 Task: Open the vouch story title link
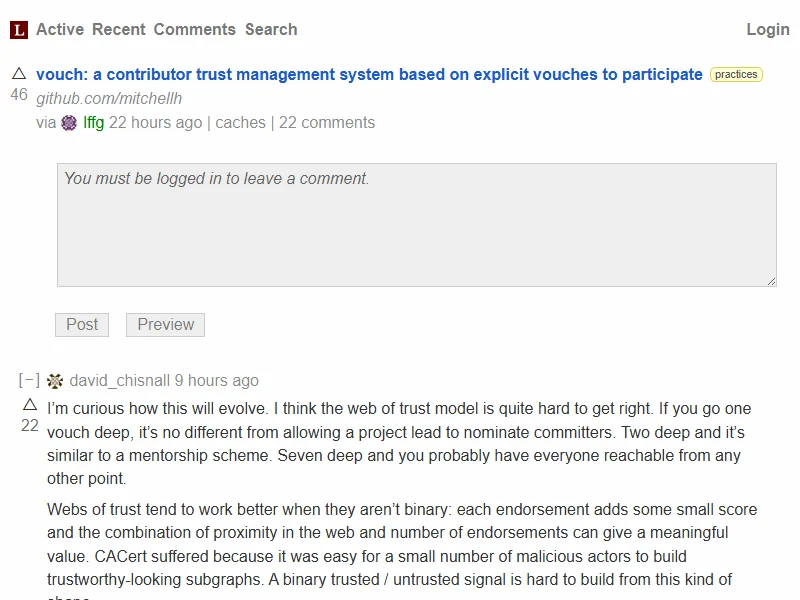point(369,75)
